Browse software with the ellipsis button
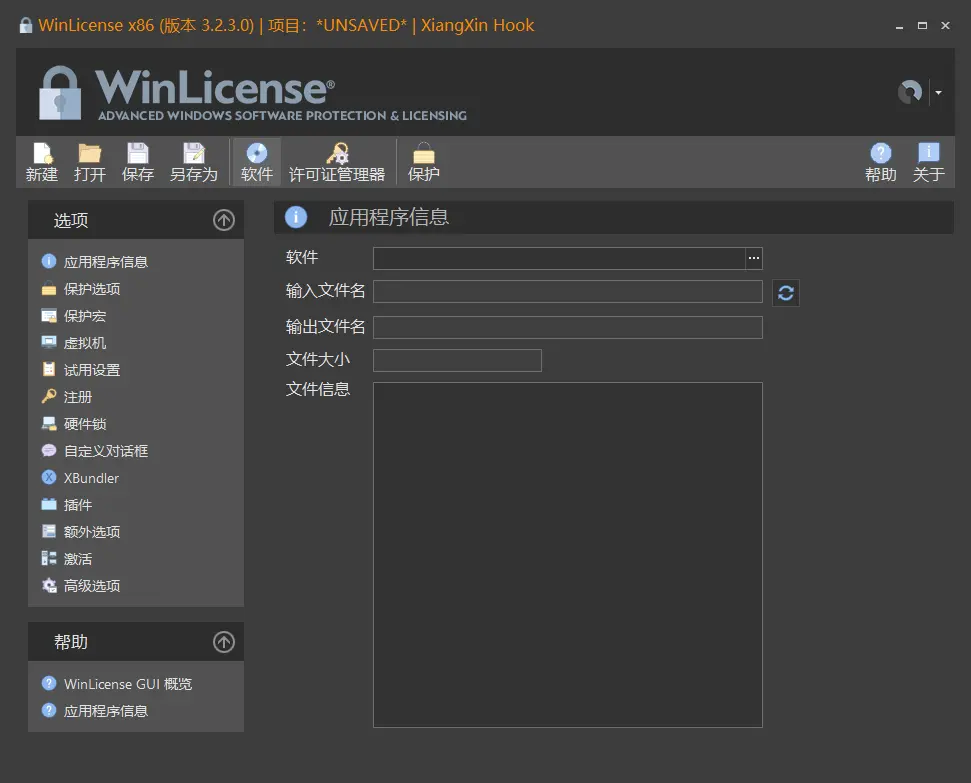971x783 pixels. coord(754,258)
